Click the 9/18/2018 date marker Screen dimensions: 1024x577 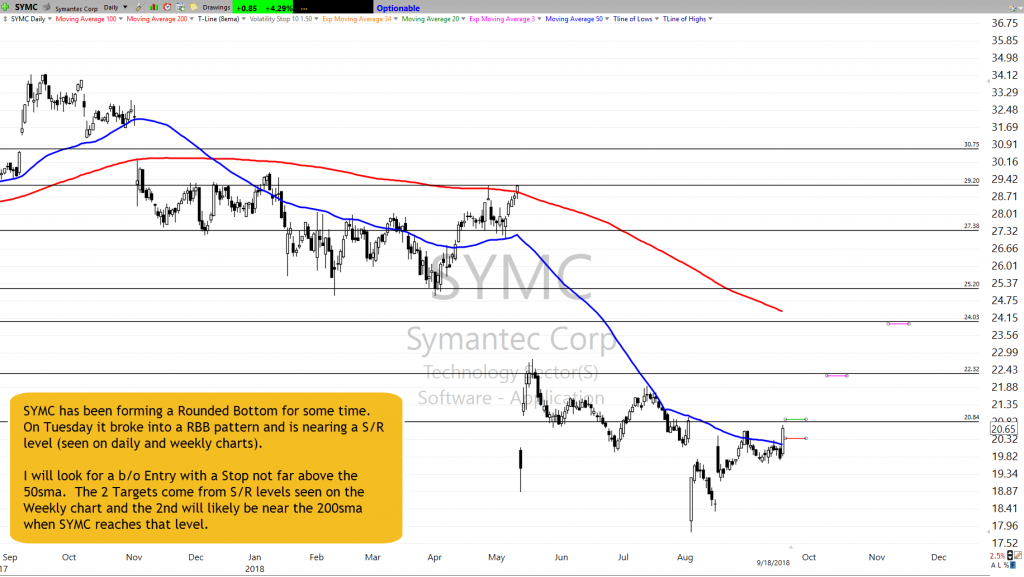pyautogui.click(x=773, y=563)
